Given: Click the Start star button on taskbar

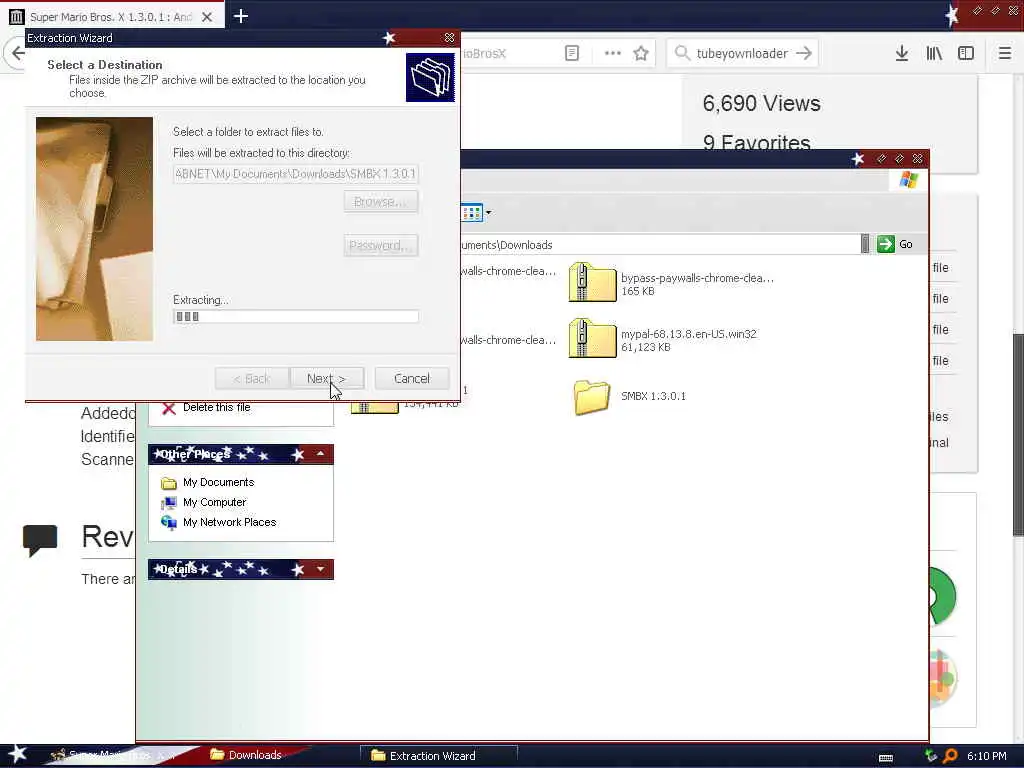Looking at the screenshot, I should tap(18, 754).
